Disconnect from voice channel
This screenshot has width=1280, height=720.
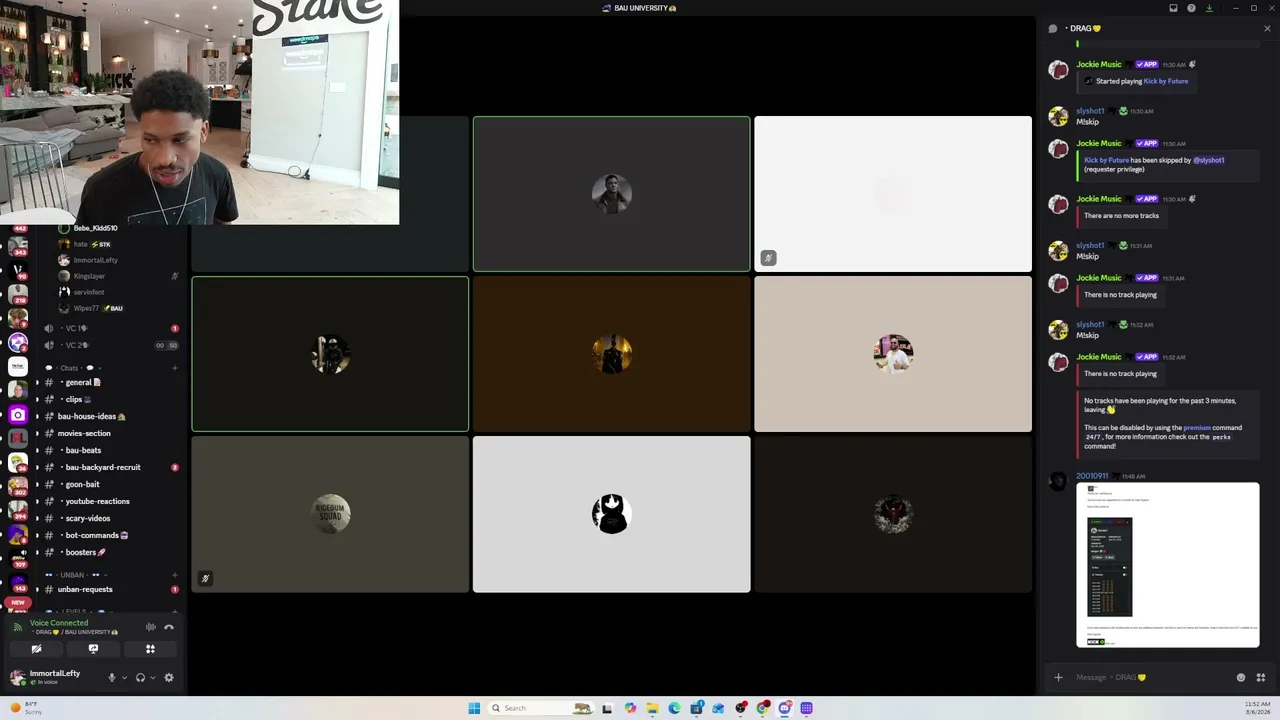coord(168,627)
